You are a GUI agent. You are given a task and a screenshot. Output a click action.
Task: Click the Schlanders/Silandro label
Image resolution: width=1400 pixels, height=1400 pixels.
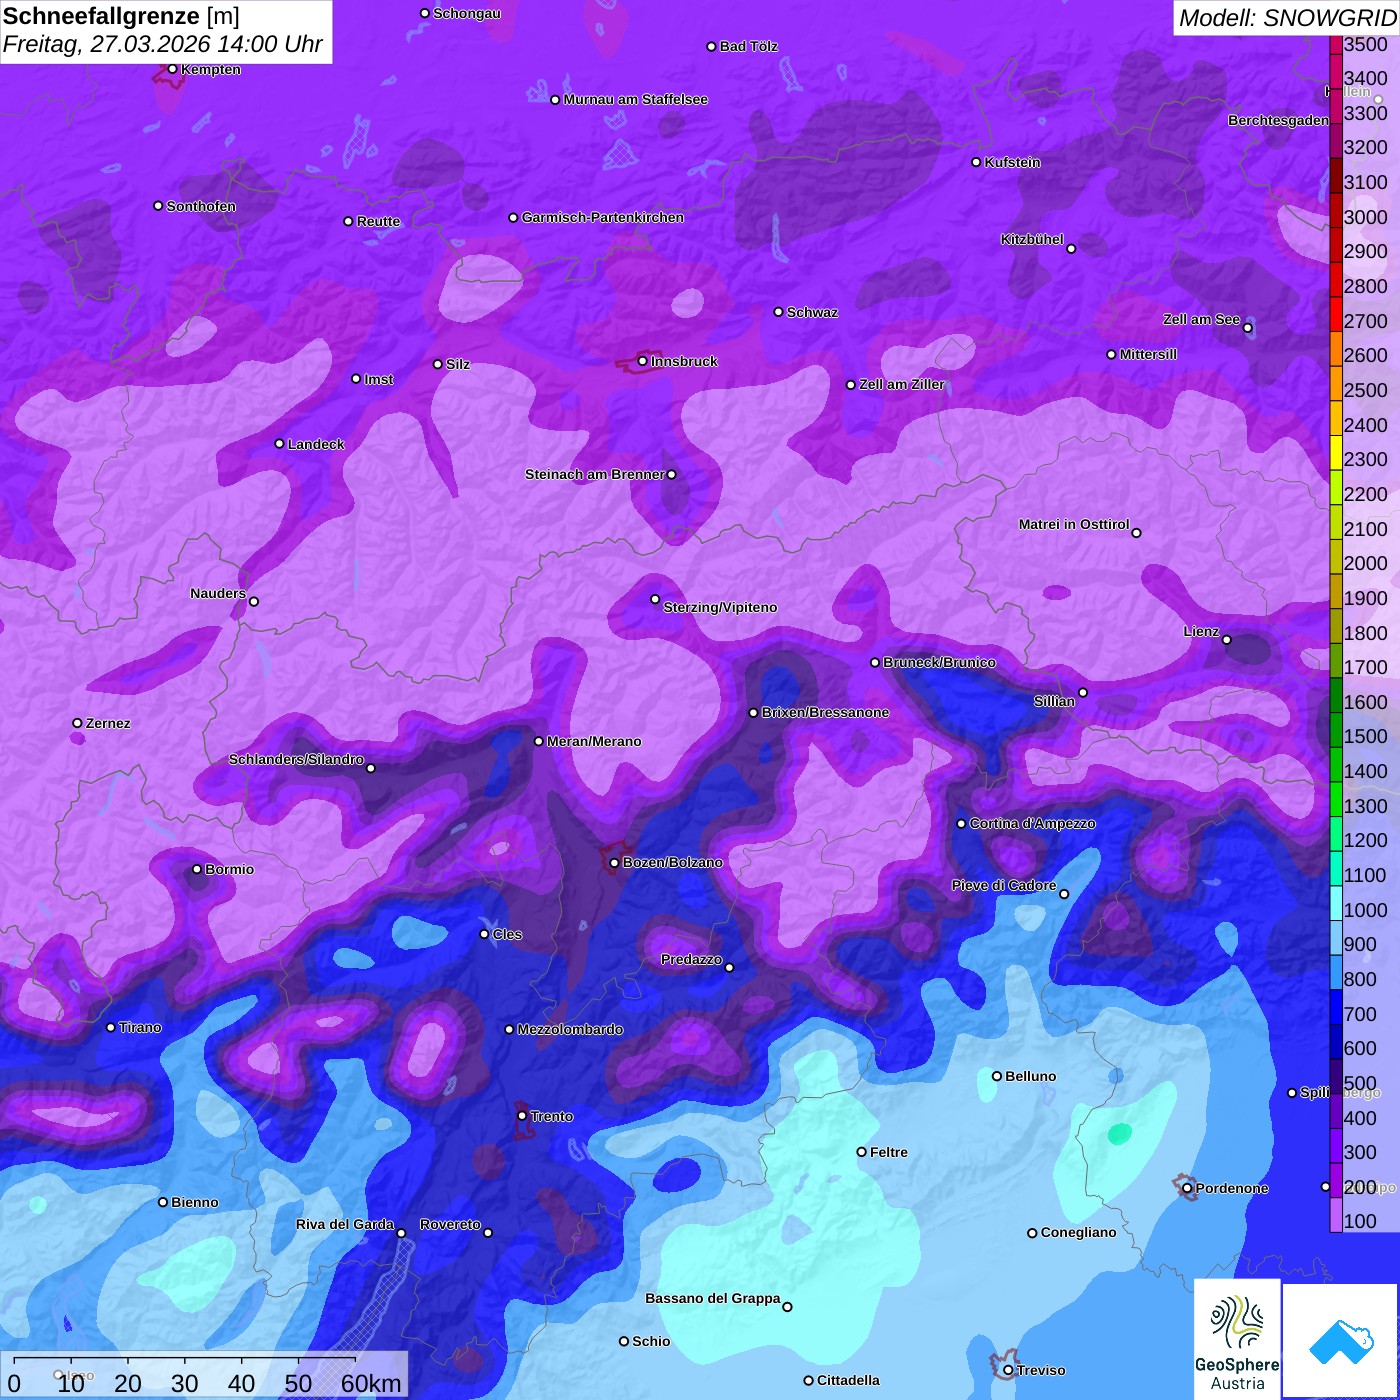296,759
